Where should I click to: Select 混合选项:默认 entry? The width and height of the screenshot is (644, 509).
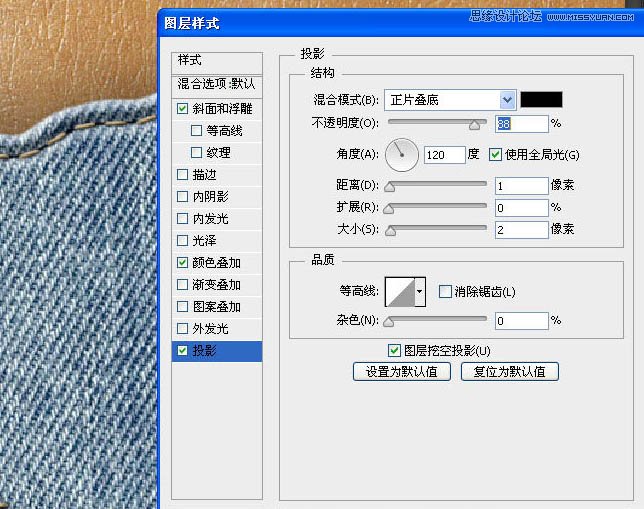coord(217,85)
